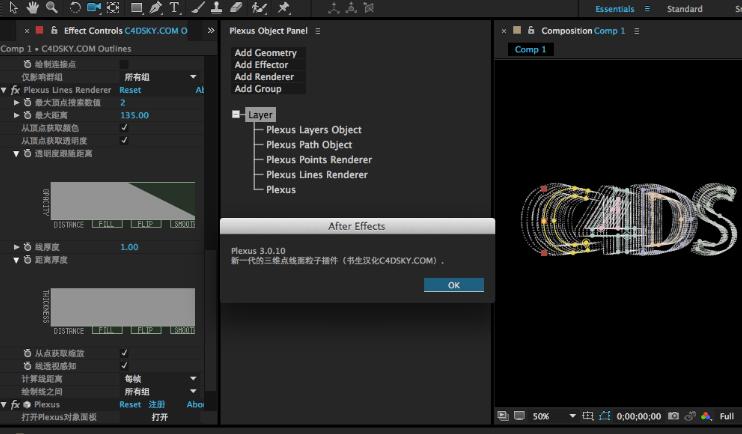Select the Pen tool
The width and height of the screenshot is (742, 434).
click(154, 8)
